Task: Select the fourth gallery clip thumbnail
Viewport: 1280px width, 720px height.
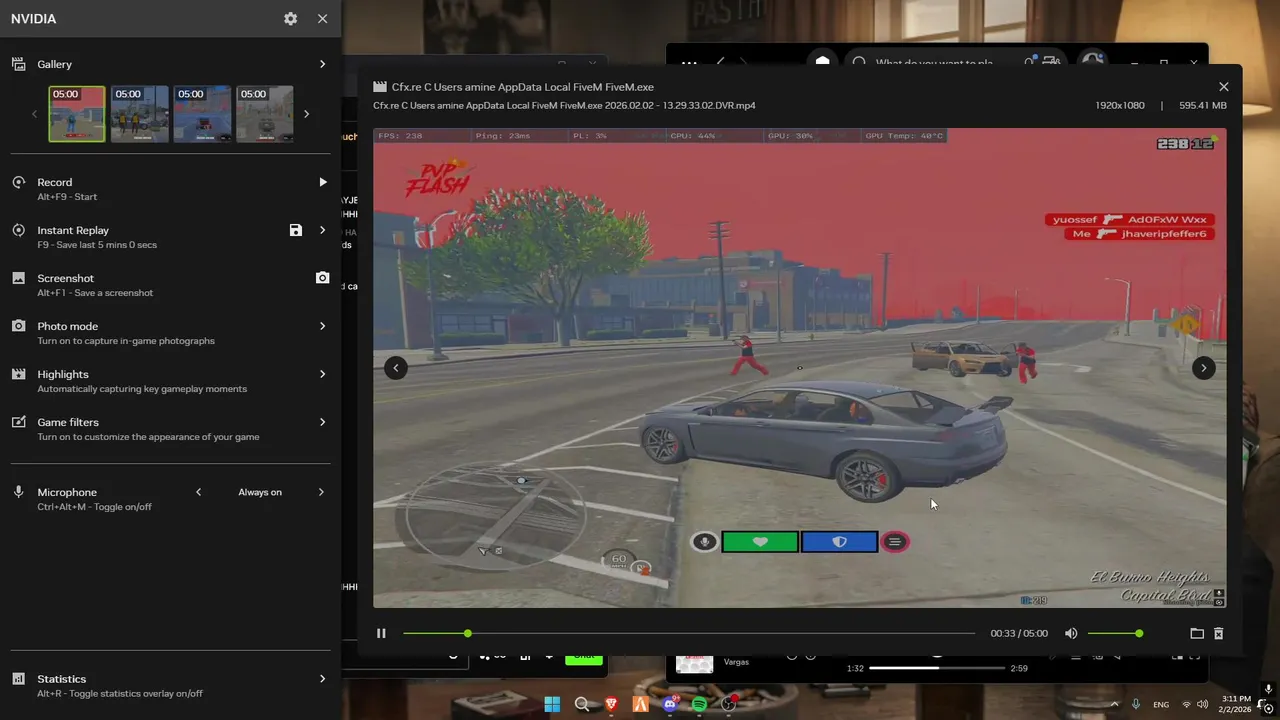Action: click(x=265, y=114)
